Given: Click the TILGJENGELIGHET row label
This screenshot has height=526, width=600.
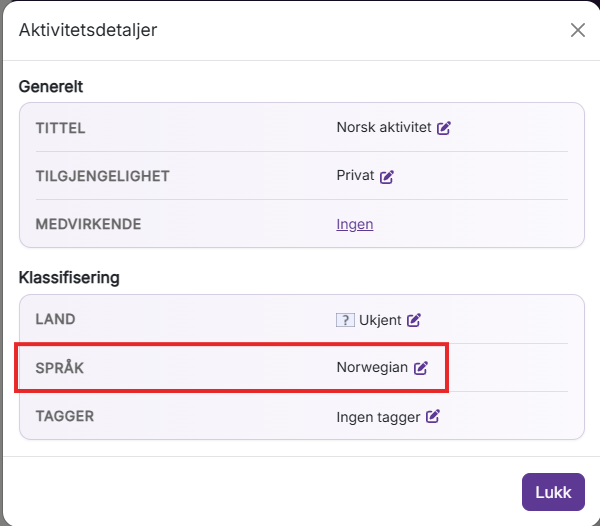Looking at the screenshot, I should [x=103, y=176].
